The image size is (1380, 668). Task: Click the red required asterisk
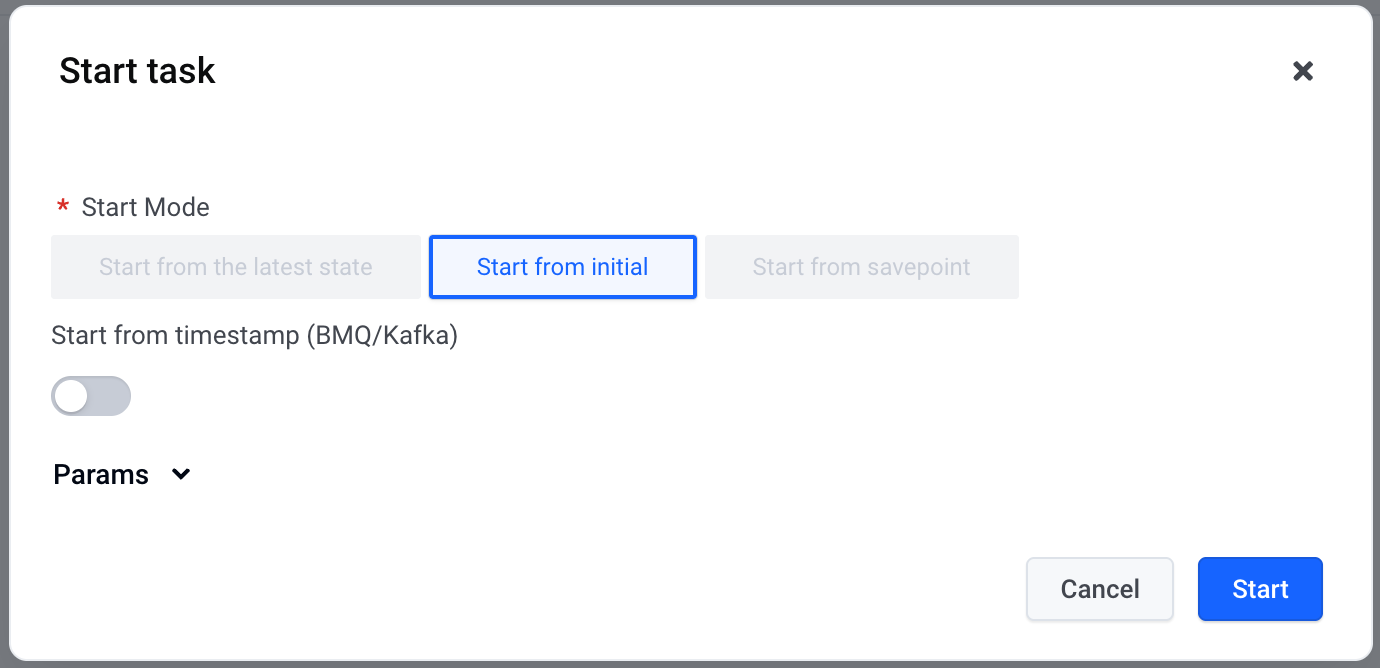pyautogui.click(x=63, y=207)
